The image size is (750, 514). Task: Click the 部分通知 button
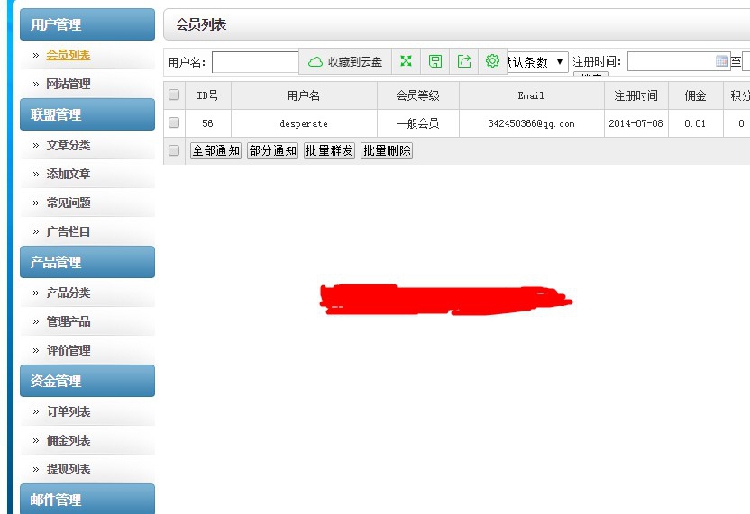pos(273,151)
